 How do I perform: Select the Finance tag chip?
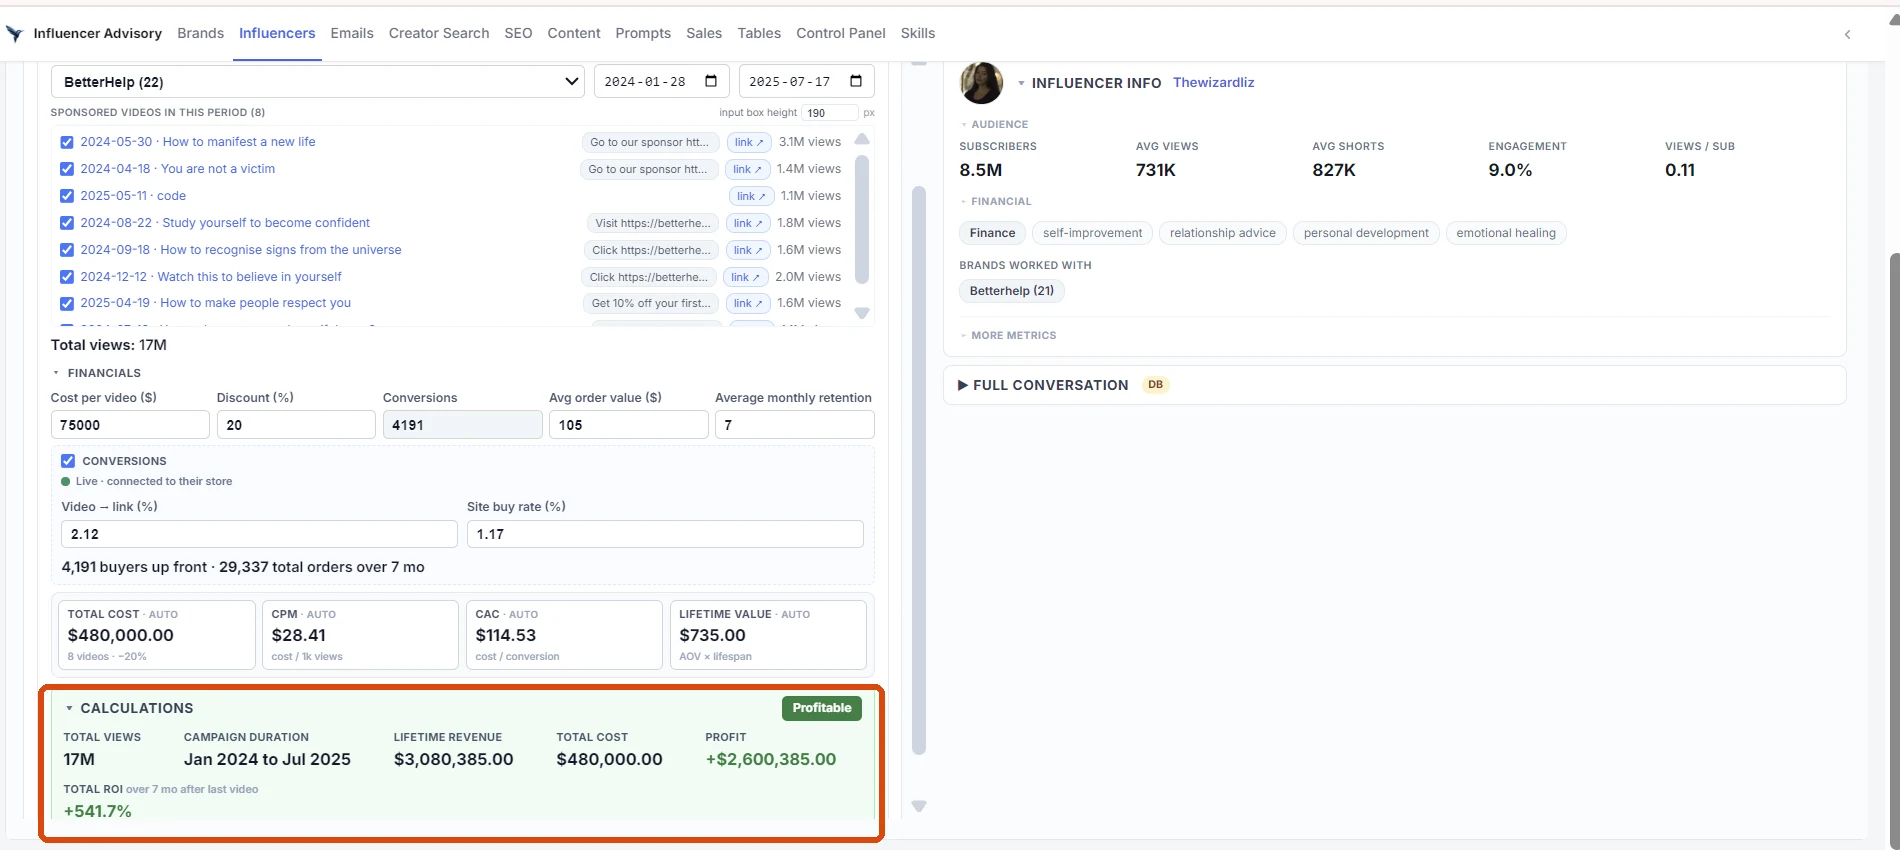point(992,233)
